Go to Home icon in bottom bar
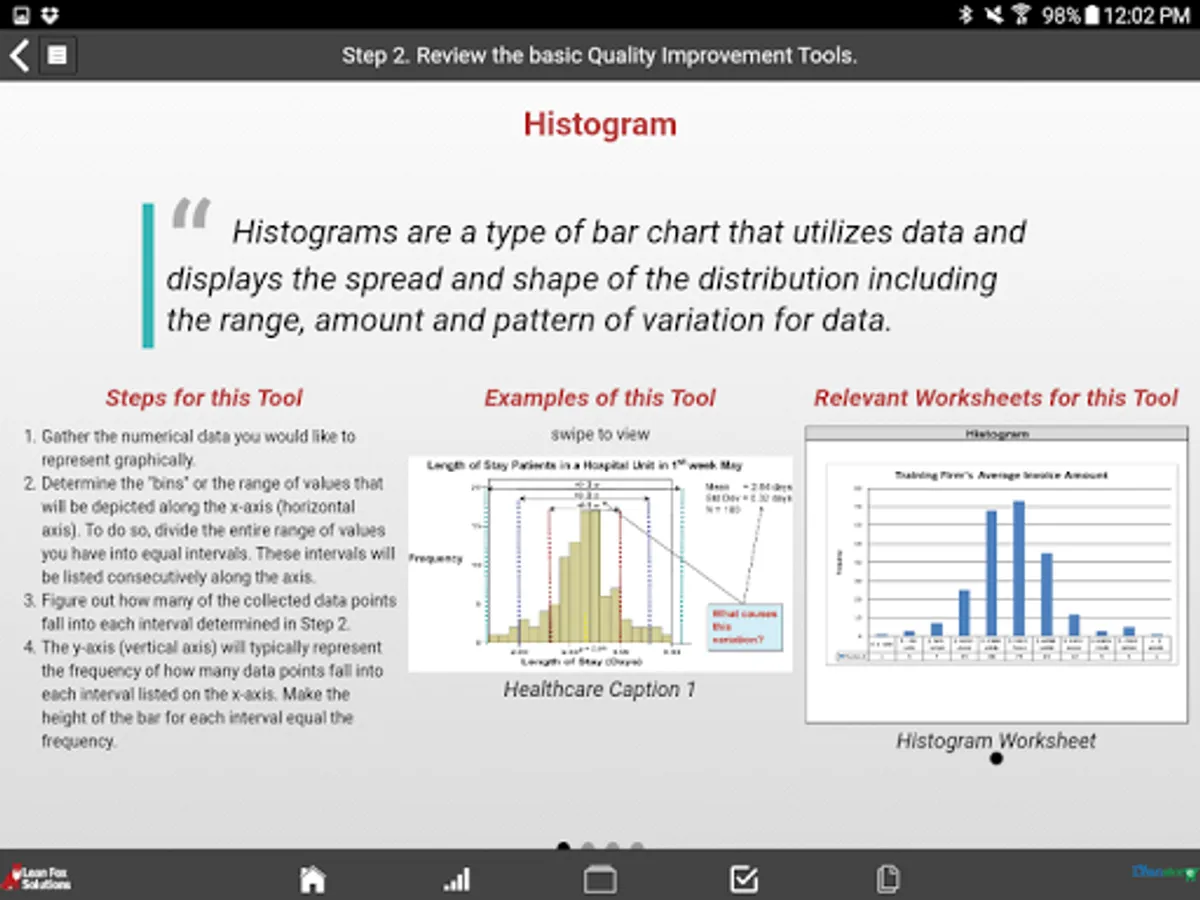 point(313,879)
